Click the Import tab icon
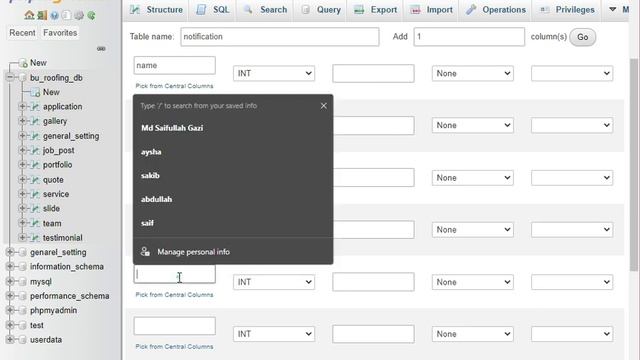This screenshot has width=640, height=360. [x=415, y=9]
